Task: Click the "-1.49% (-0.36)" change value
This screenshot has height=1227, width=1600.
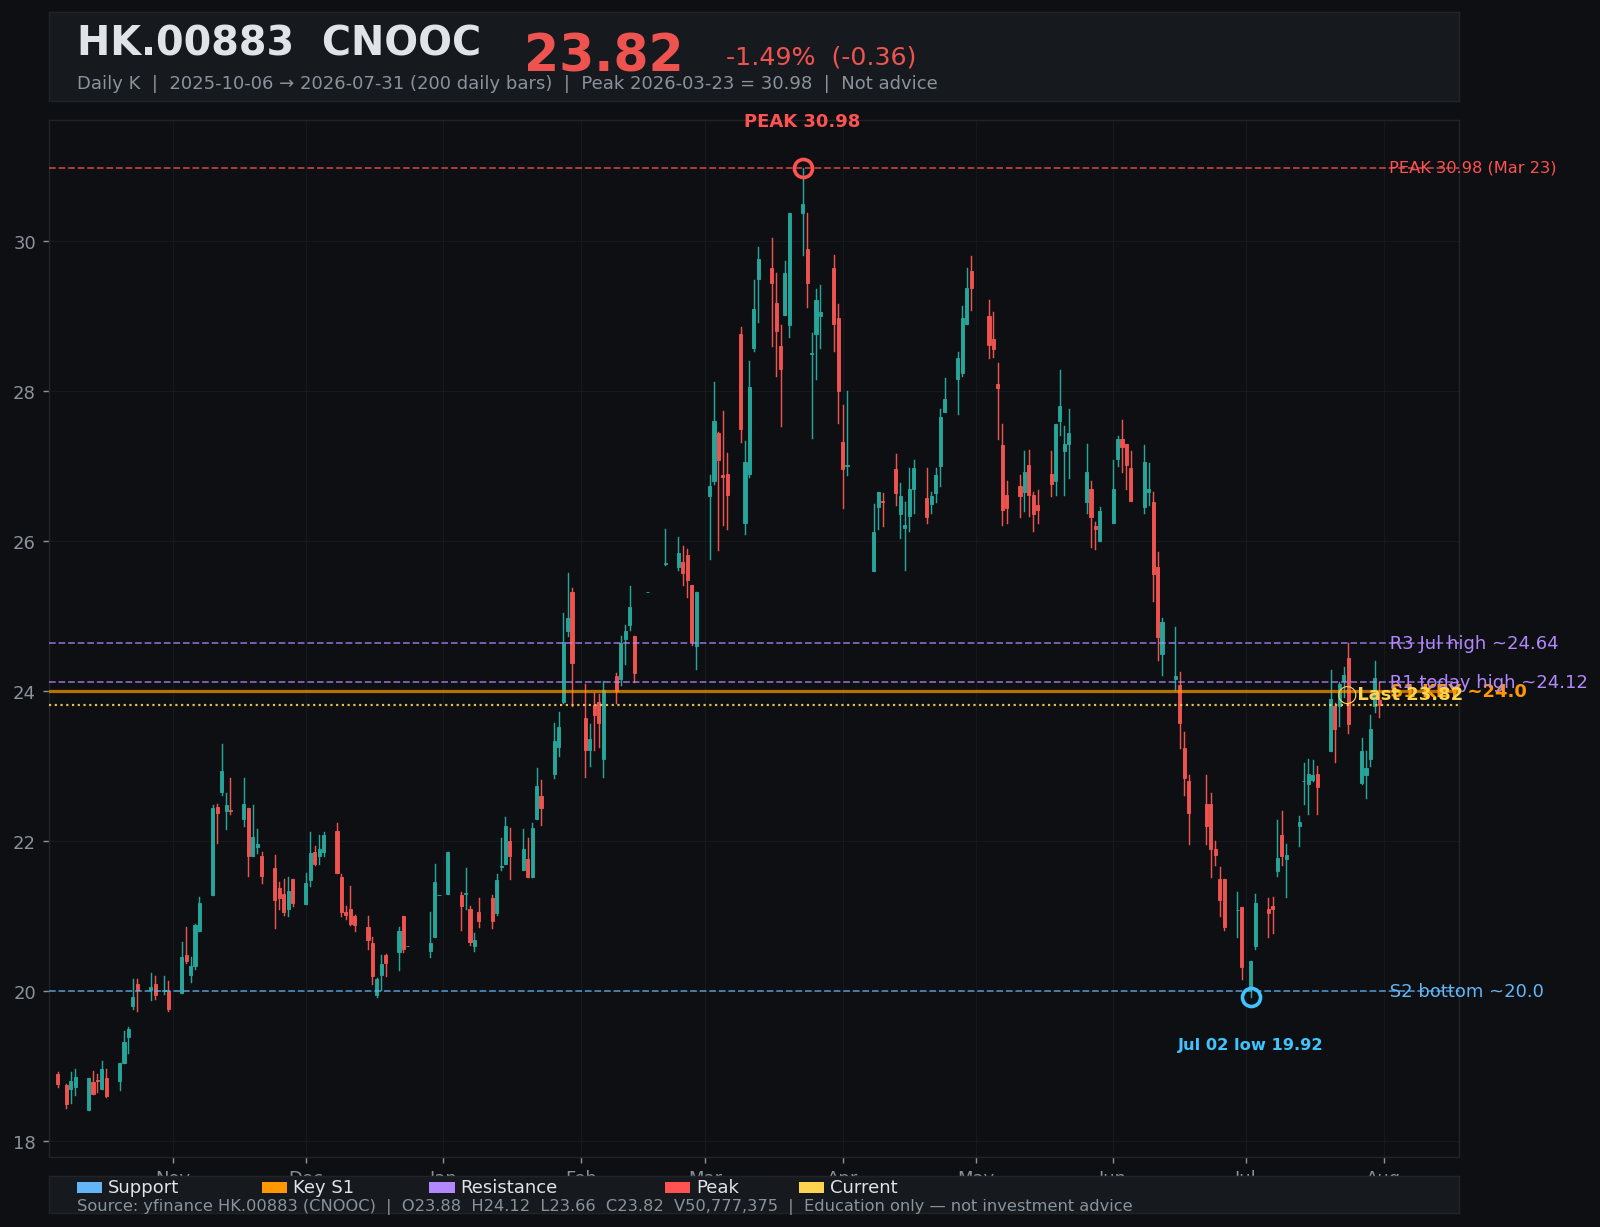Action: (x=821, y=58)
